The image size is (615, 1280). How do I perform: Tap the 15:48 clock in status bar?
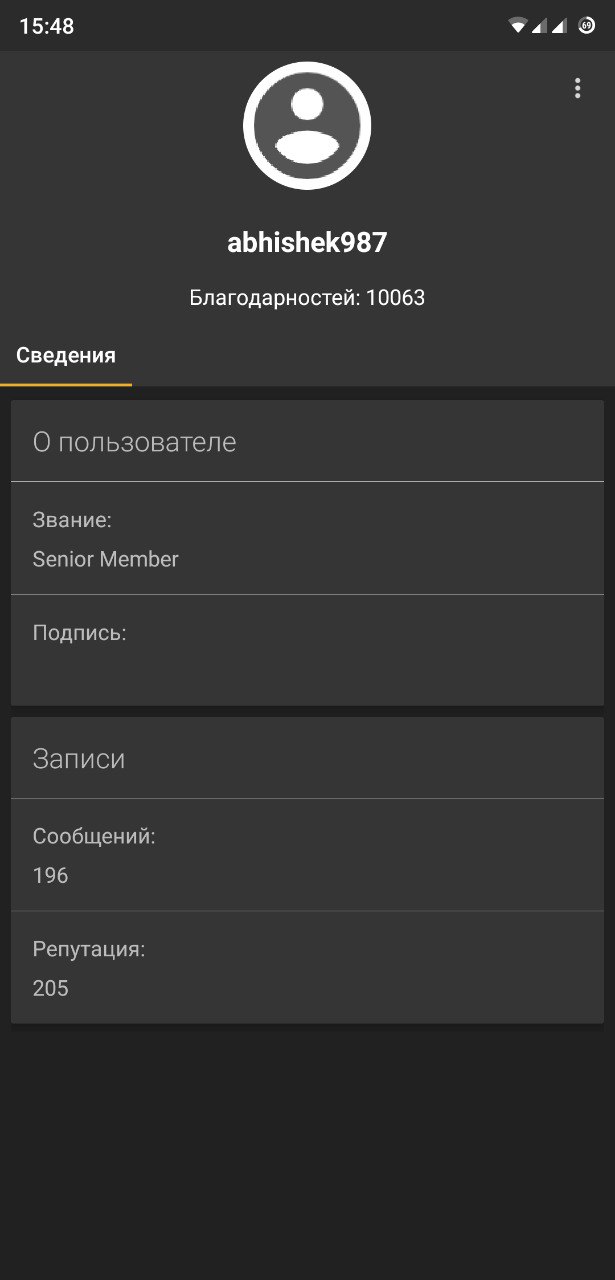(x=46, y=27)
